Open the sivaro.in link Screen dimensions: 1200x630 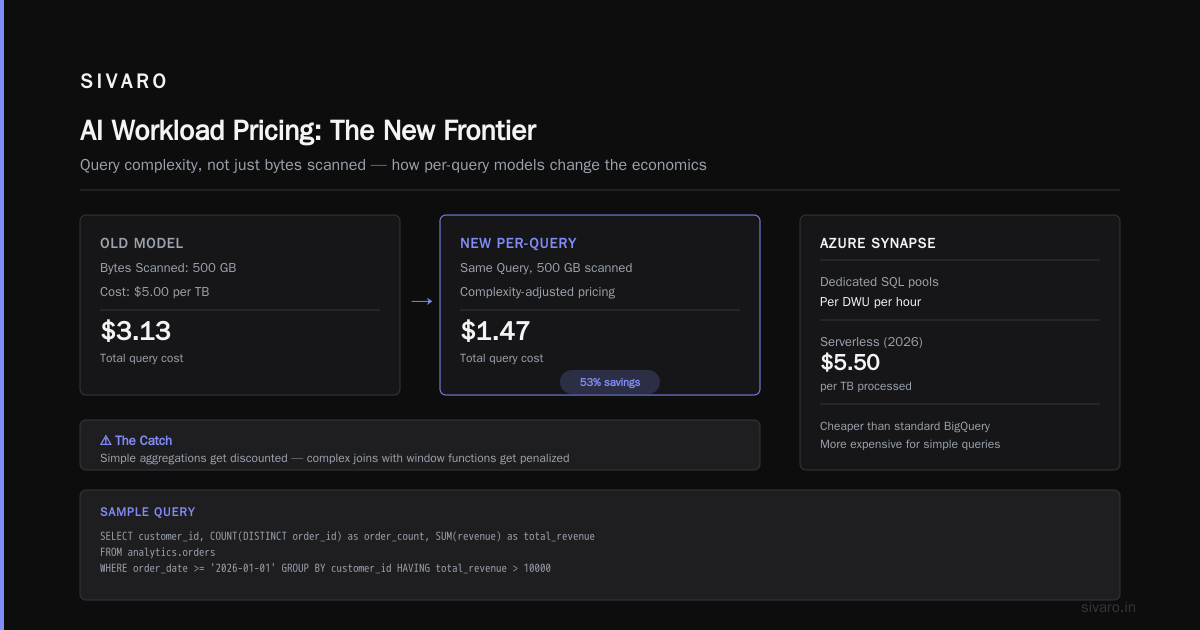click(x=1109, y=607)
